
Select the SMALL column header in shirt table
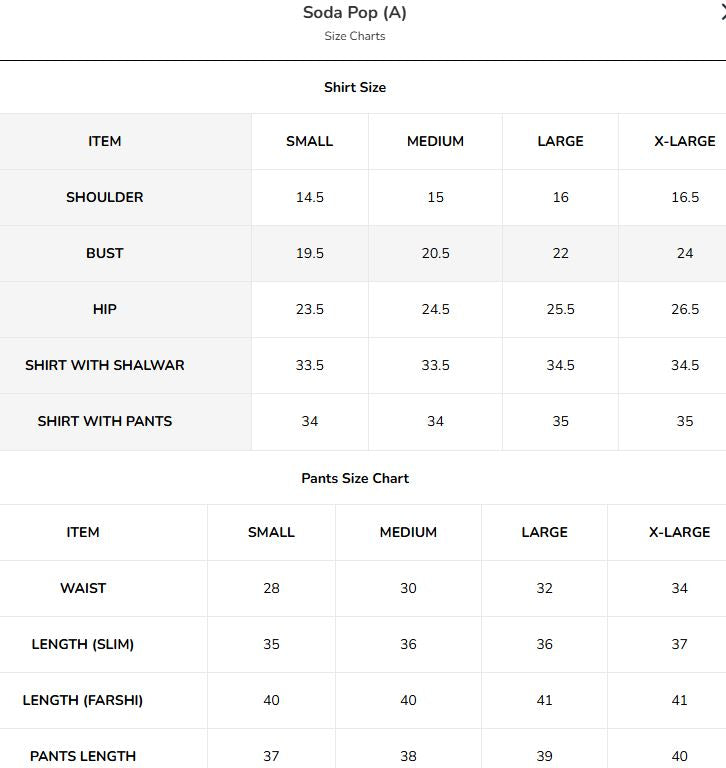click(x=310, y=141)
